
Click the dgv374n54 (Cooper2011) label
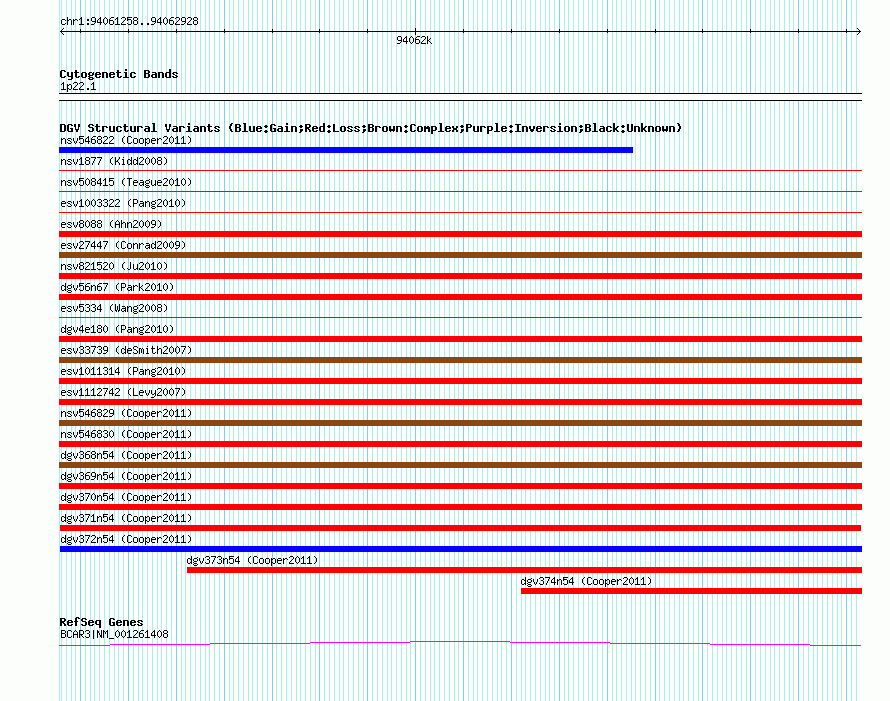(586, 581)
